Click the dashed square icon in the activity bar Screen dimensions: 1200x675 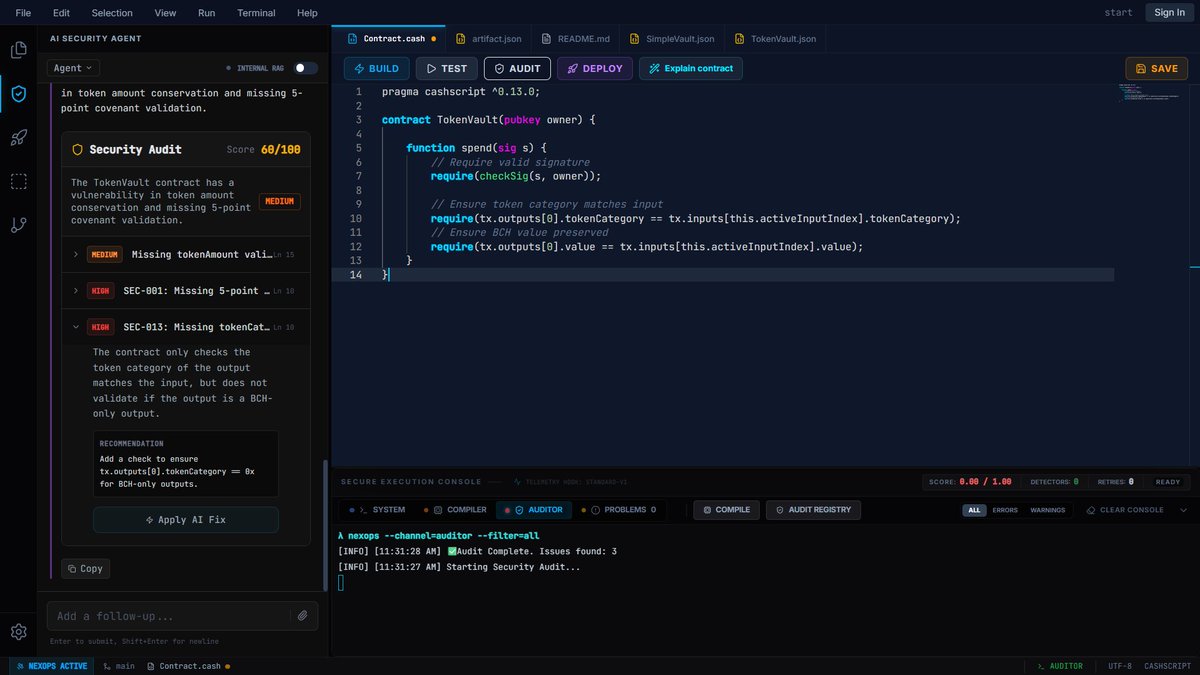[x=18, y=181]
